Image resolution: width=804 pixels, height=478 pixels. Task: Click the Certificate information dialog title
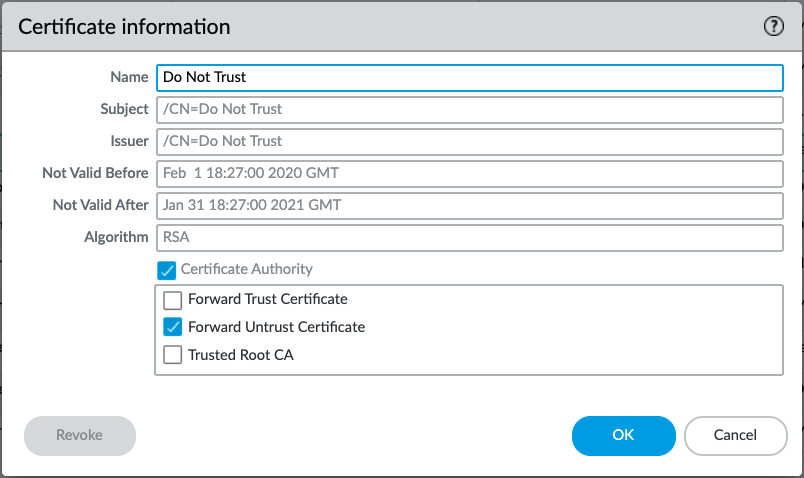124,27
